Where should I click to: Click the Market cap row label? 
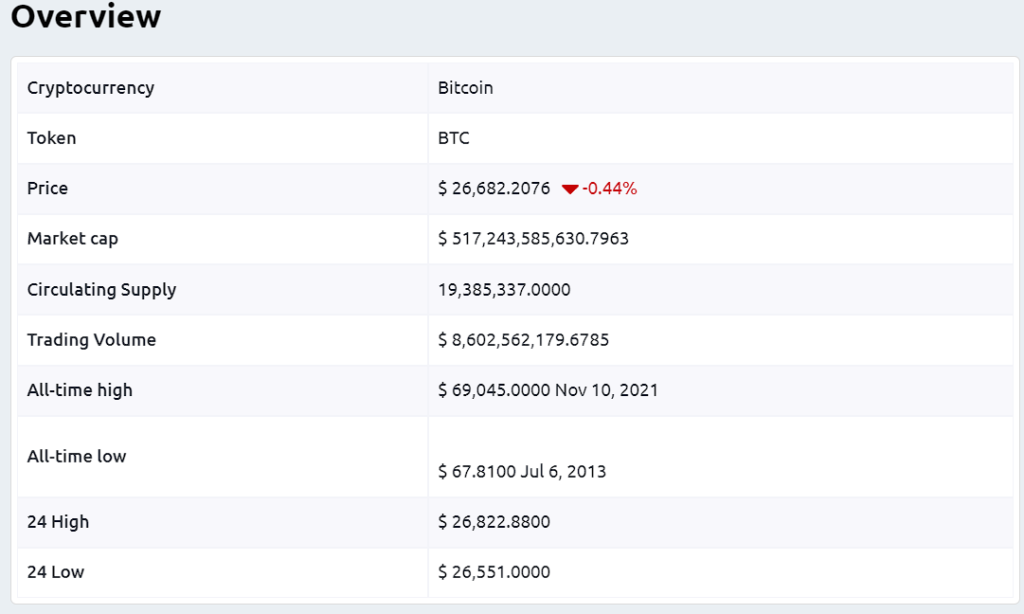point(72,239)
